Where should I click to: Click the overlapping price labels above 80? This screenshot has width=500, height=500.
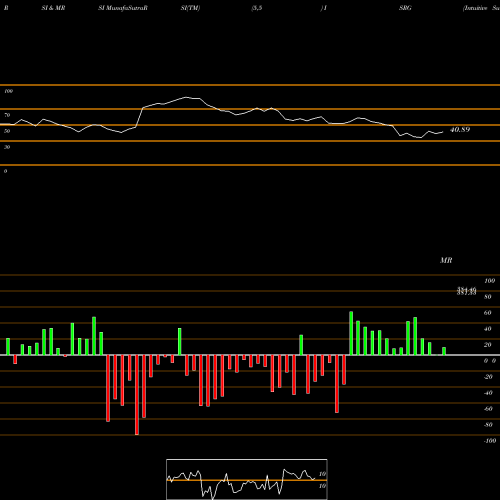click(x=466, y=291)
